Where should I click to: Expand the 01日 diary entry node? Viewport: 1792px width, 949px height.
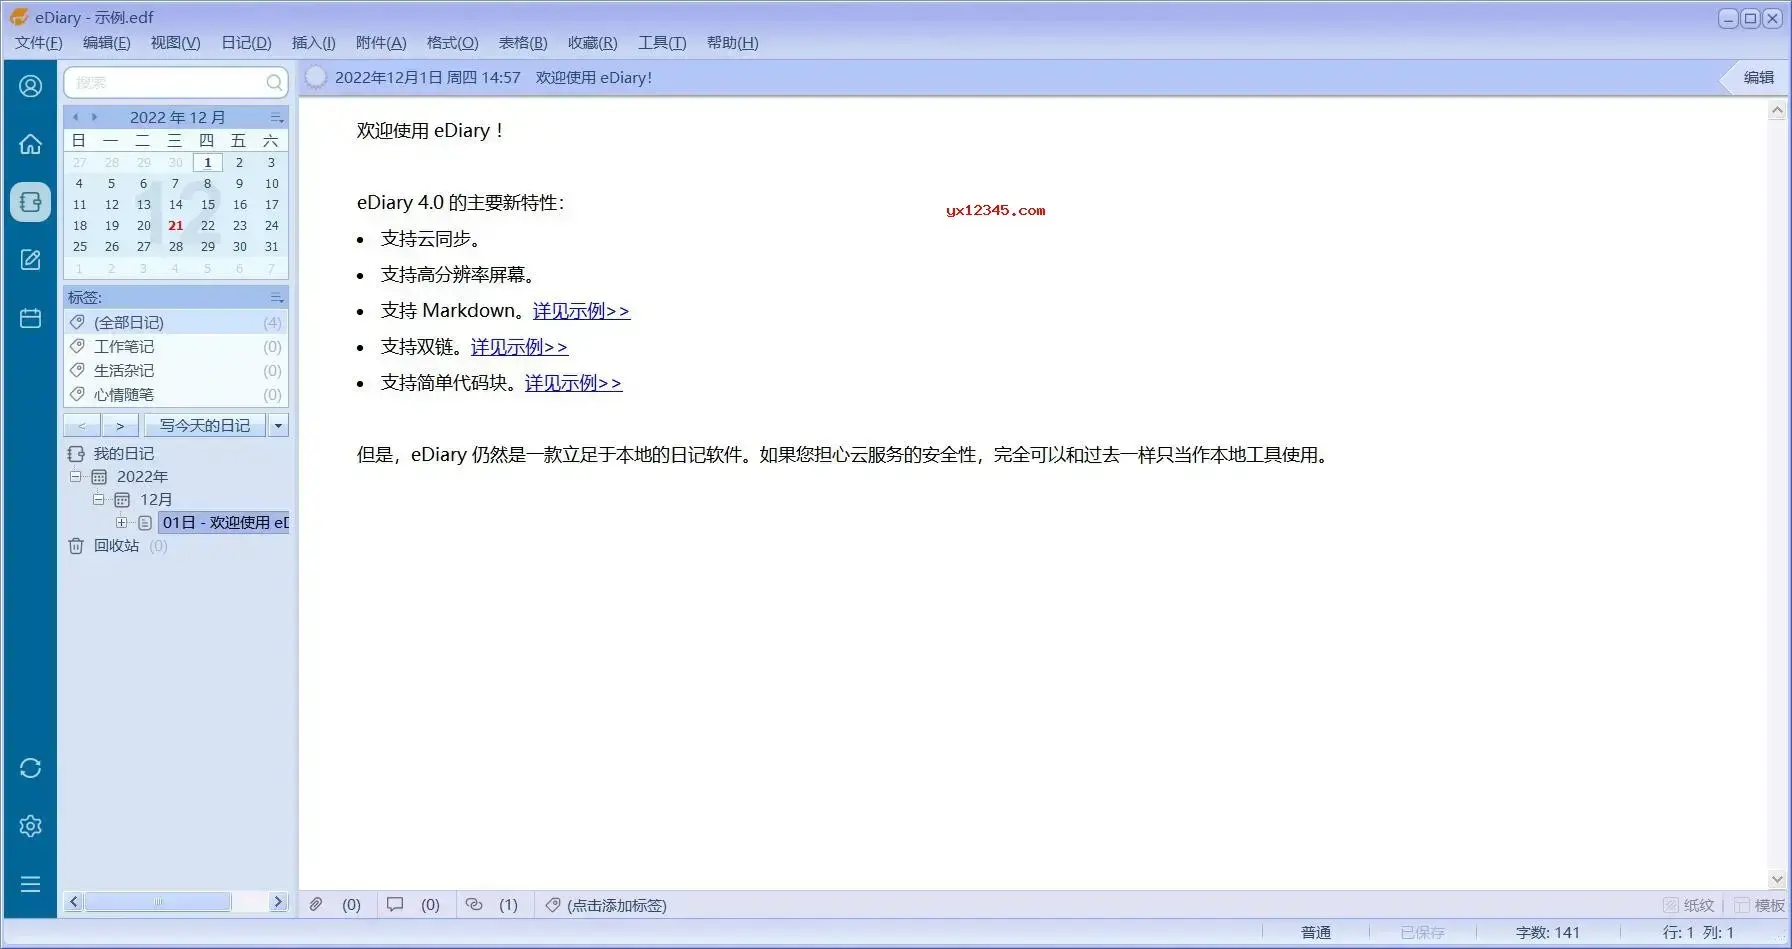point(121,522)
